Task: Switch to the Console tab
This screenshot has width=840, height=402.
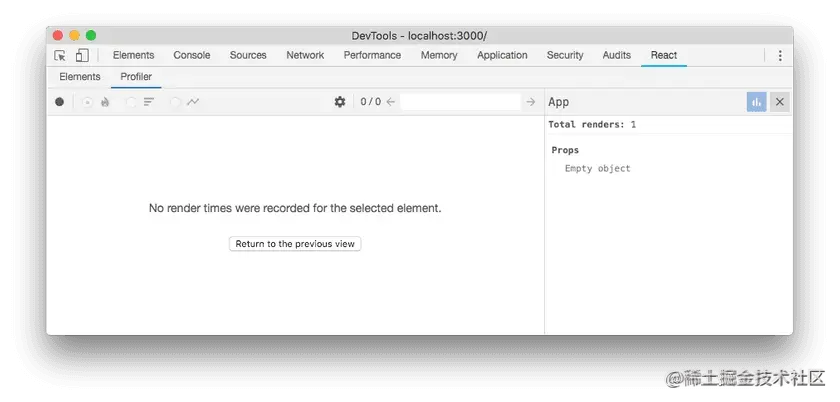Action: (x=192, y=55)
